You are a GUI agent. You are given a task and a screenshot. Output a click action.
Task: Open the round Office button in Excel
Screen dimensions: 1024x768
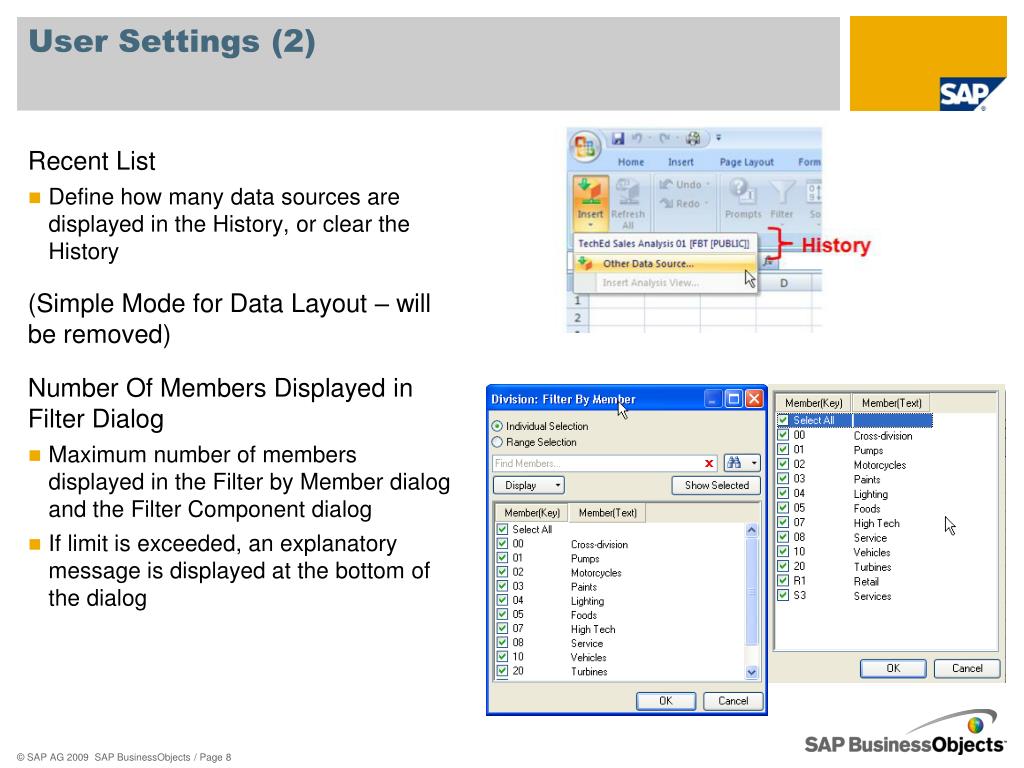(x=584, y=145)
